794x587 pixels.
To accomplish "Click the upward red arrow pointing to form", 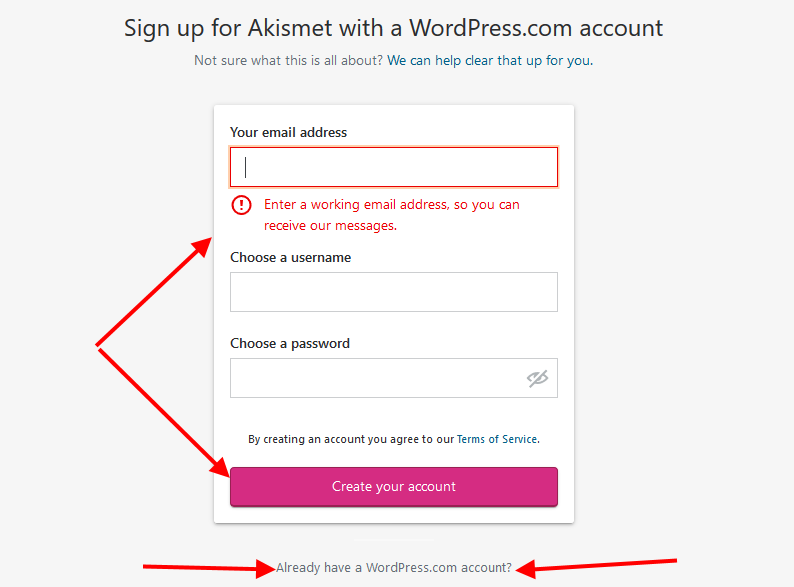I will 154,292.
